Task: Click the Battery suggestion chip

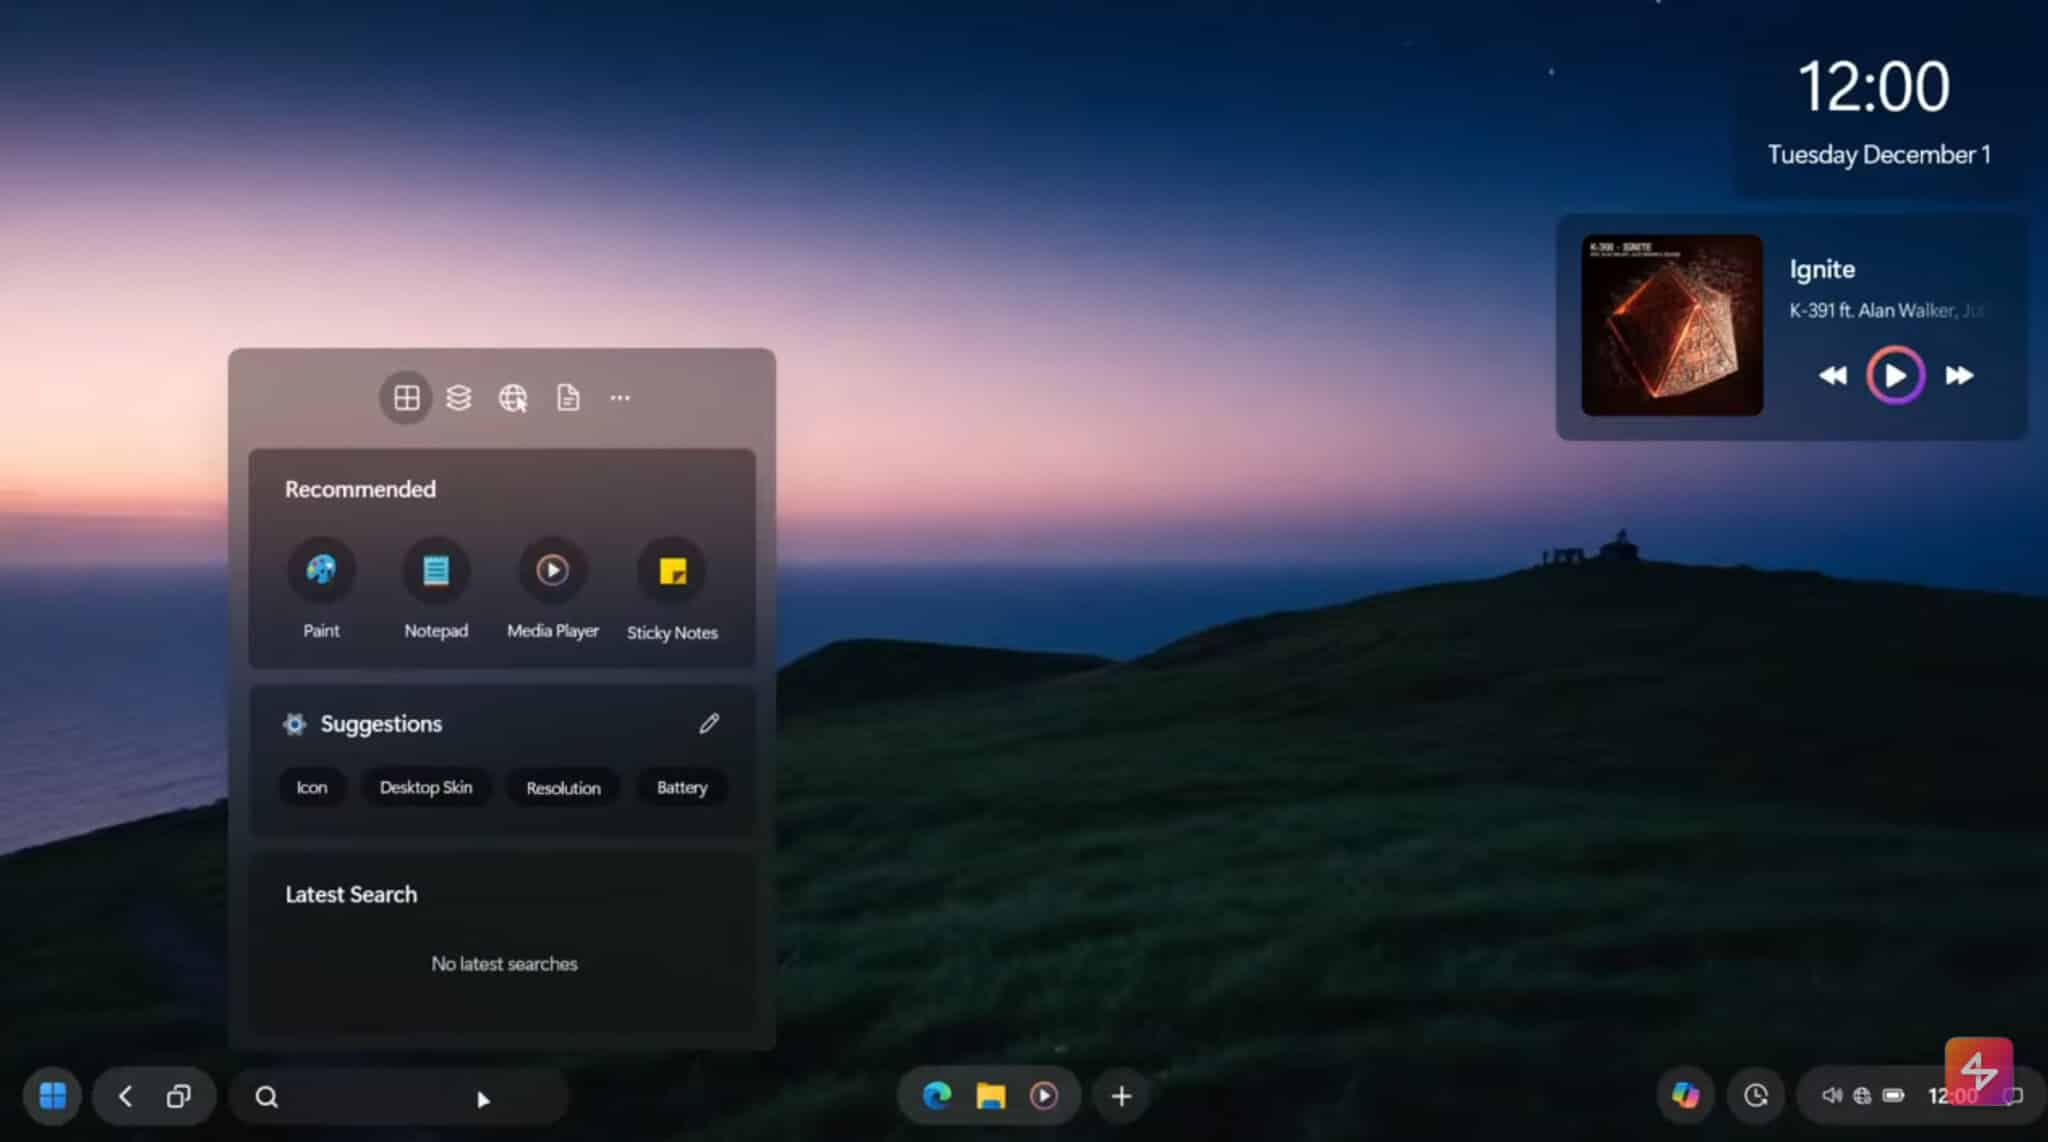Action: pos(681,787)
